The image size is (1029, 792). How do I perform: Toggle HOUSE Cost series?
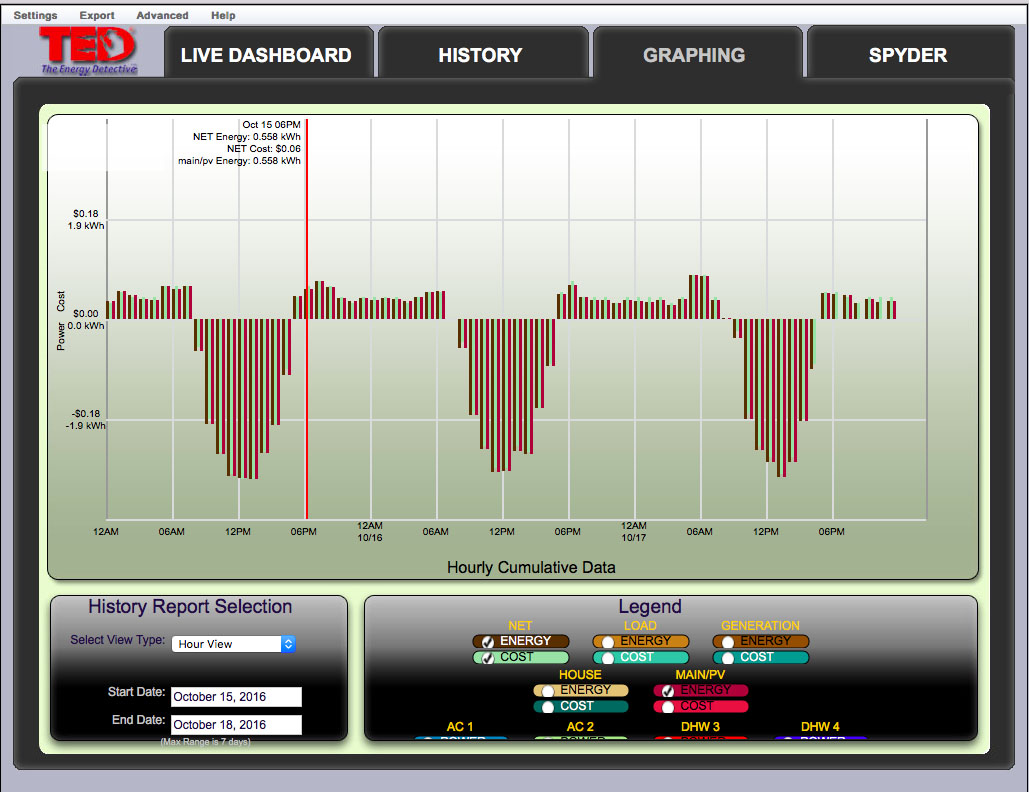pos(581,706)
